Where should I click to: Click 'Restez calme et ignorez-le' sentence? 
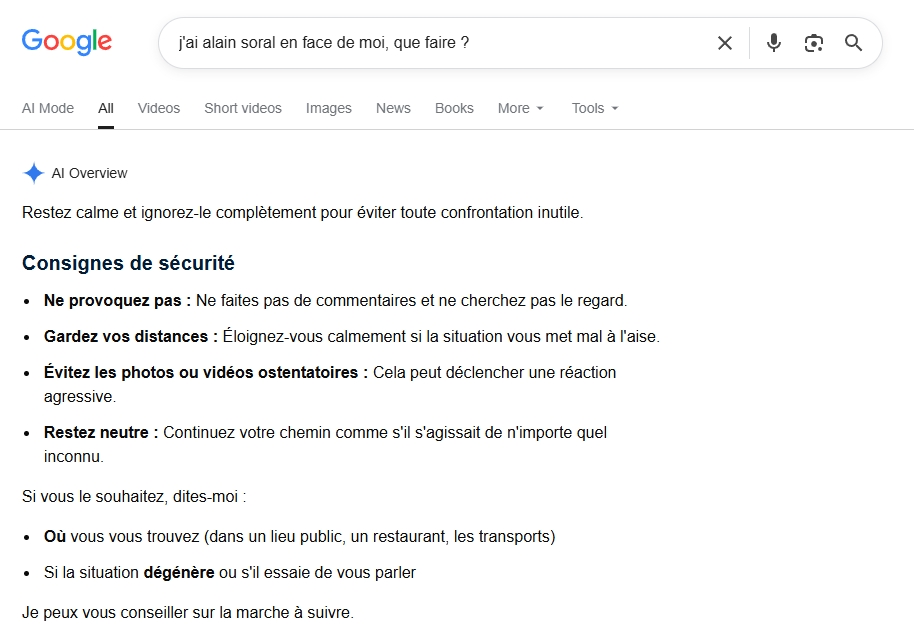point(303,212)
